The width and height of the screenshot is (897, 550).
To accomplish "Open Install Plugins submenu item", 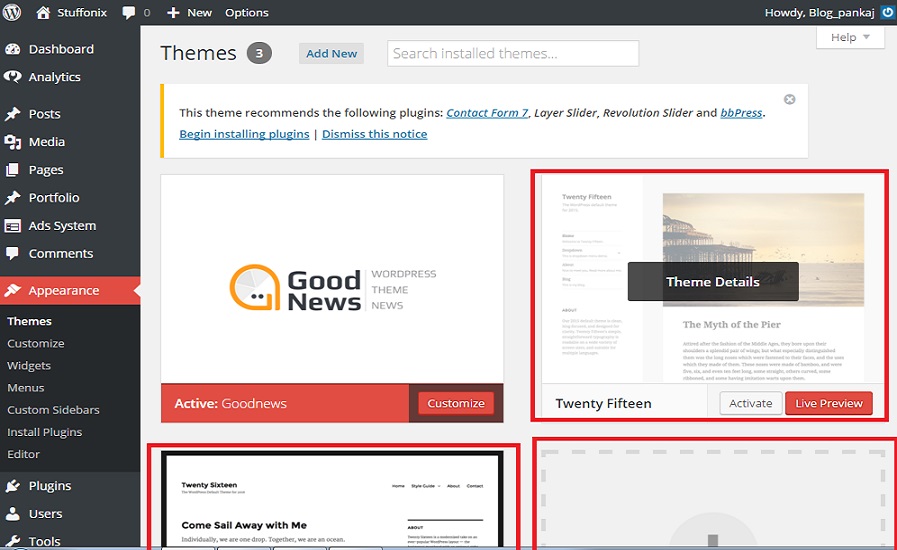I will pos(45,432).
